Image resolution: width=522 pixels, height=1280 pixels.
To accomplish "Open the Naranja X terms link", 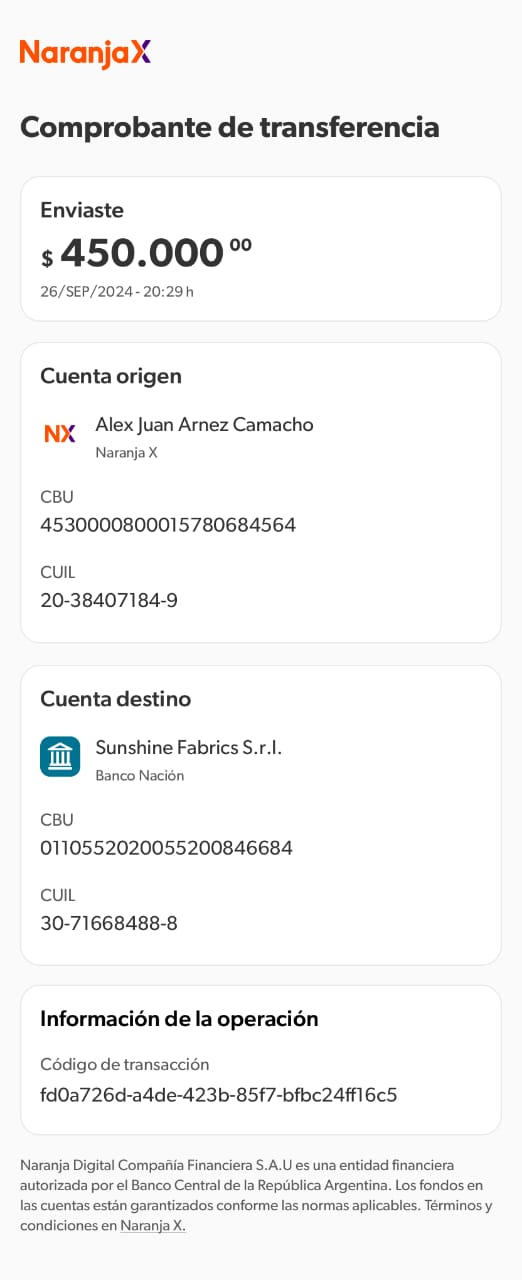I will [153, 1225].
